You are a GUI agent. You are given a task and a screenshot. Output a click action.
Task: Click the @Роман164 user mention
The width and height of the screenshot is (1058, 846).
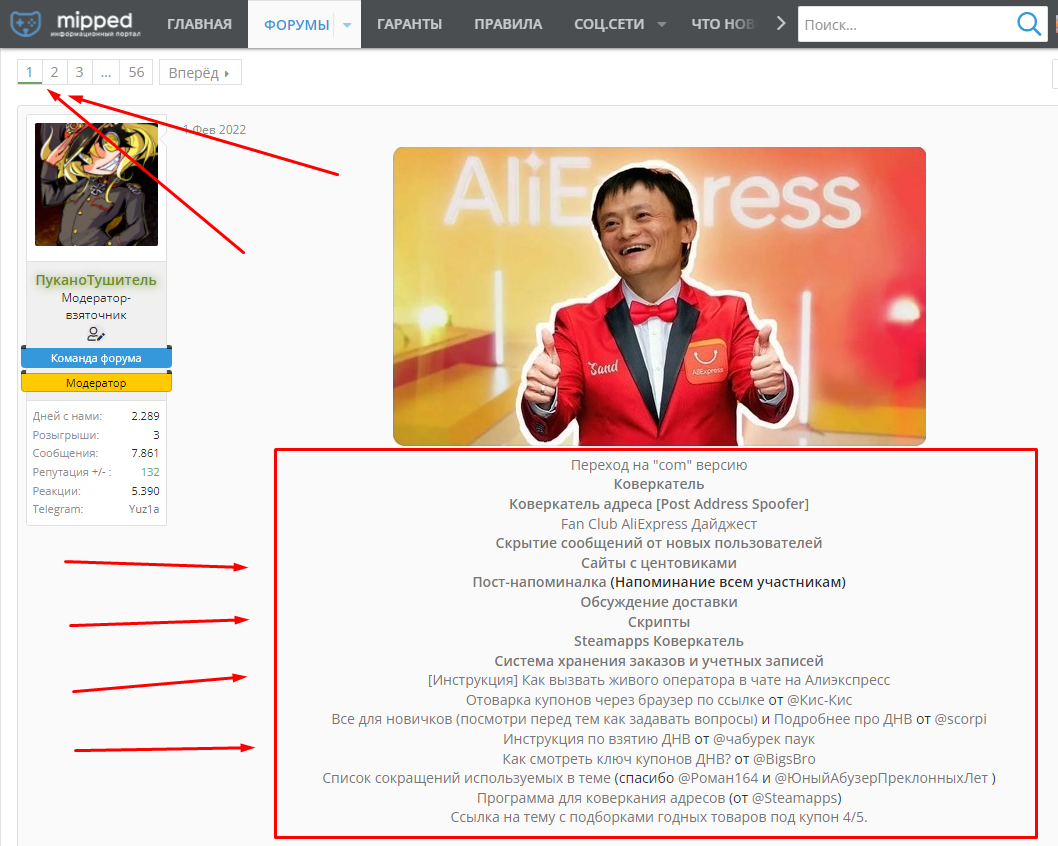point(718,778)
